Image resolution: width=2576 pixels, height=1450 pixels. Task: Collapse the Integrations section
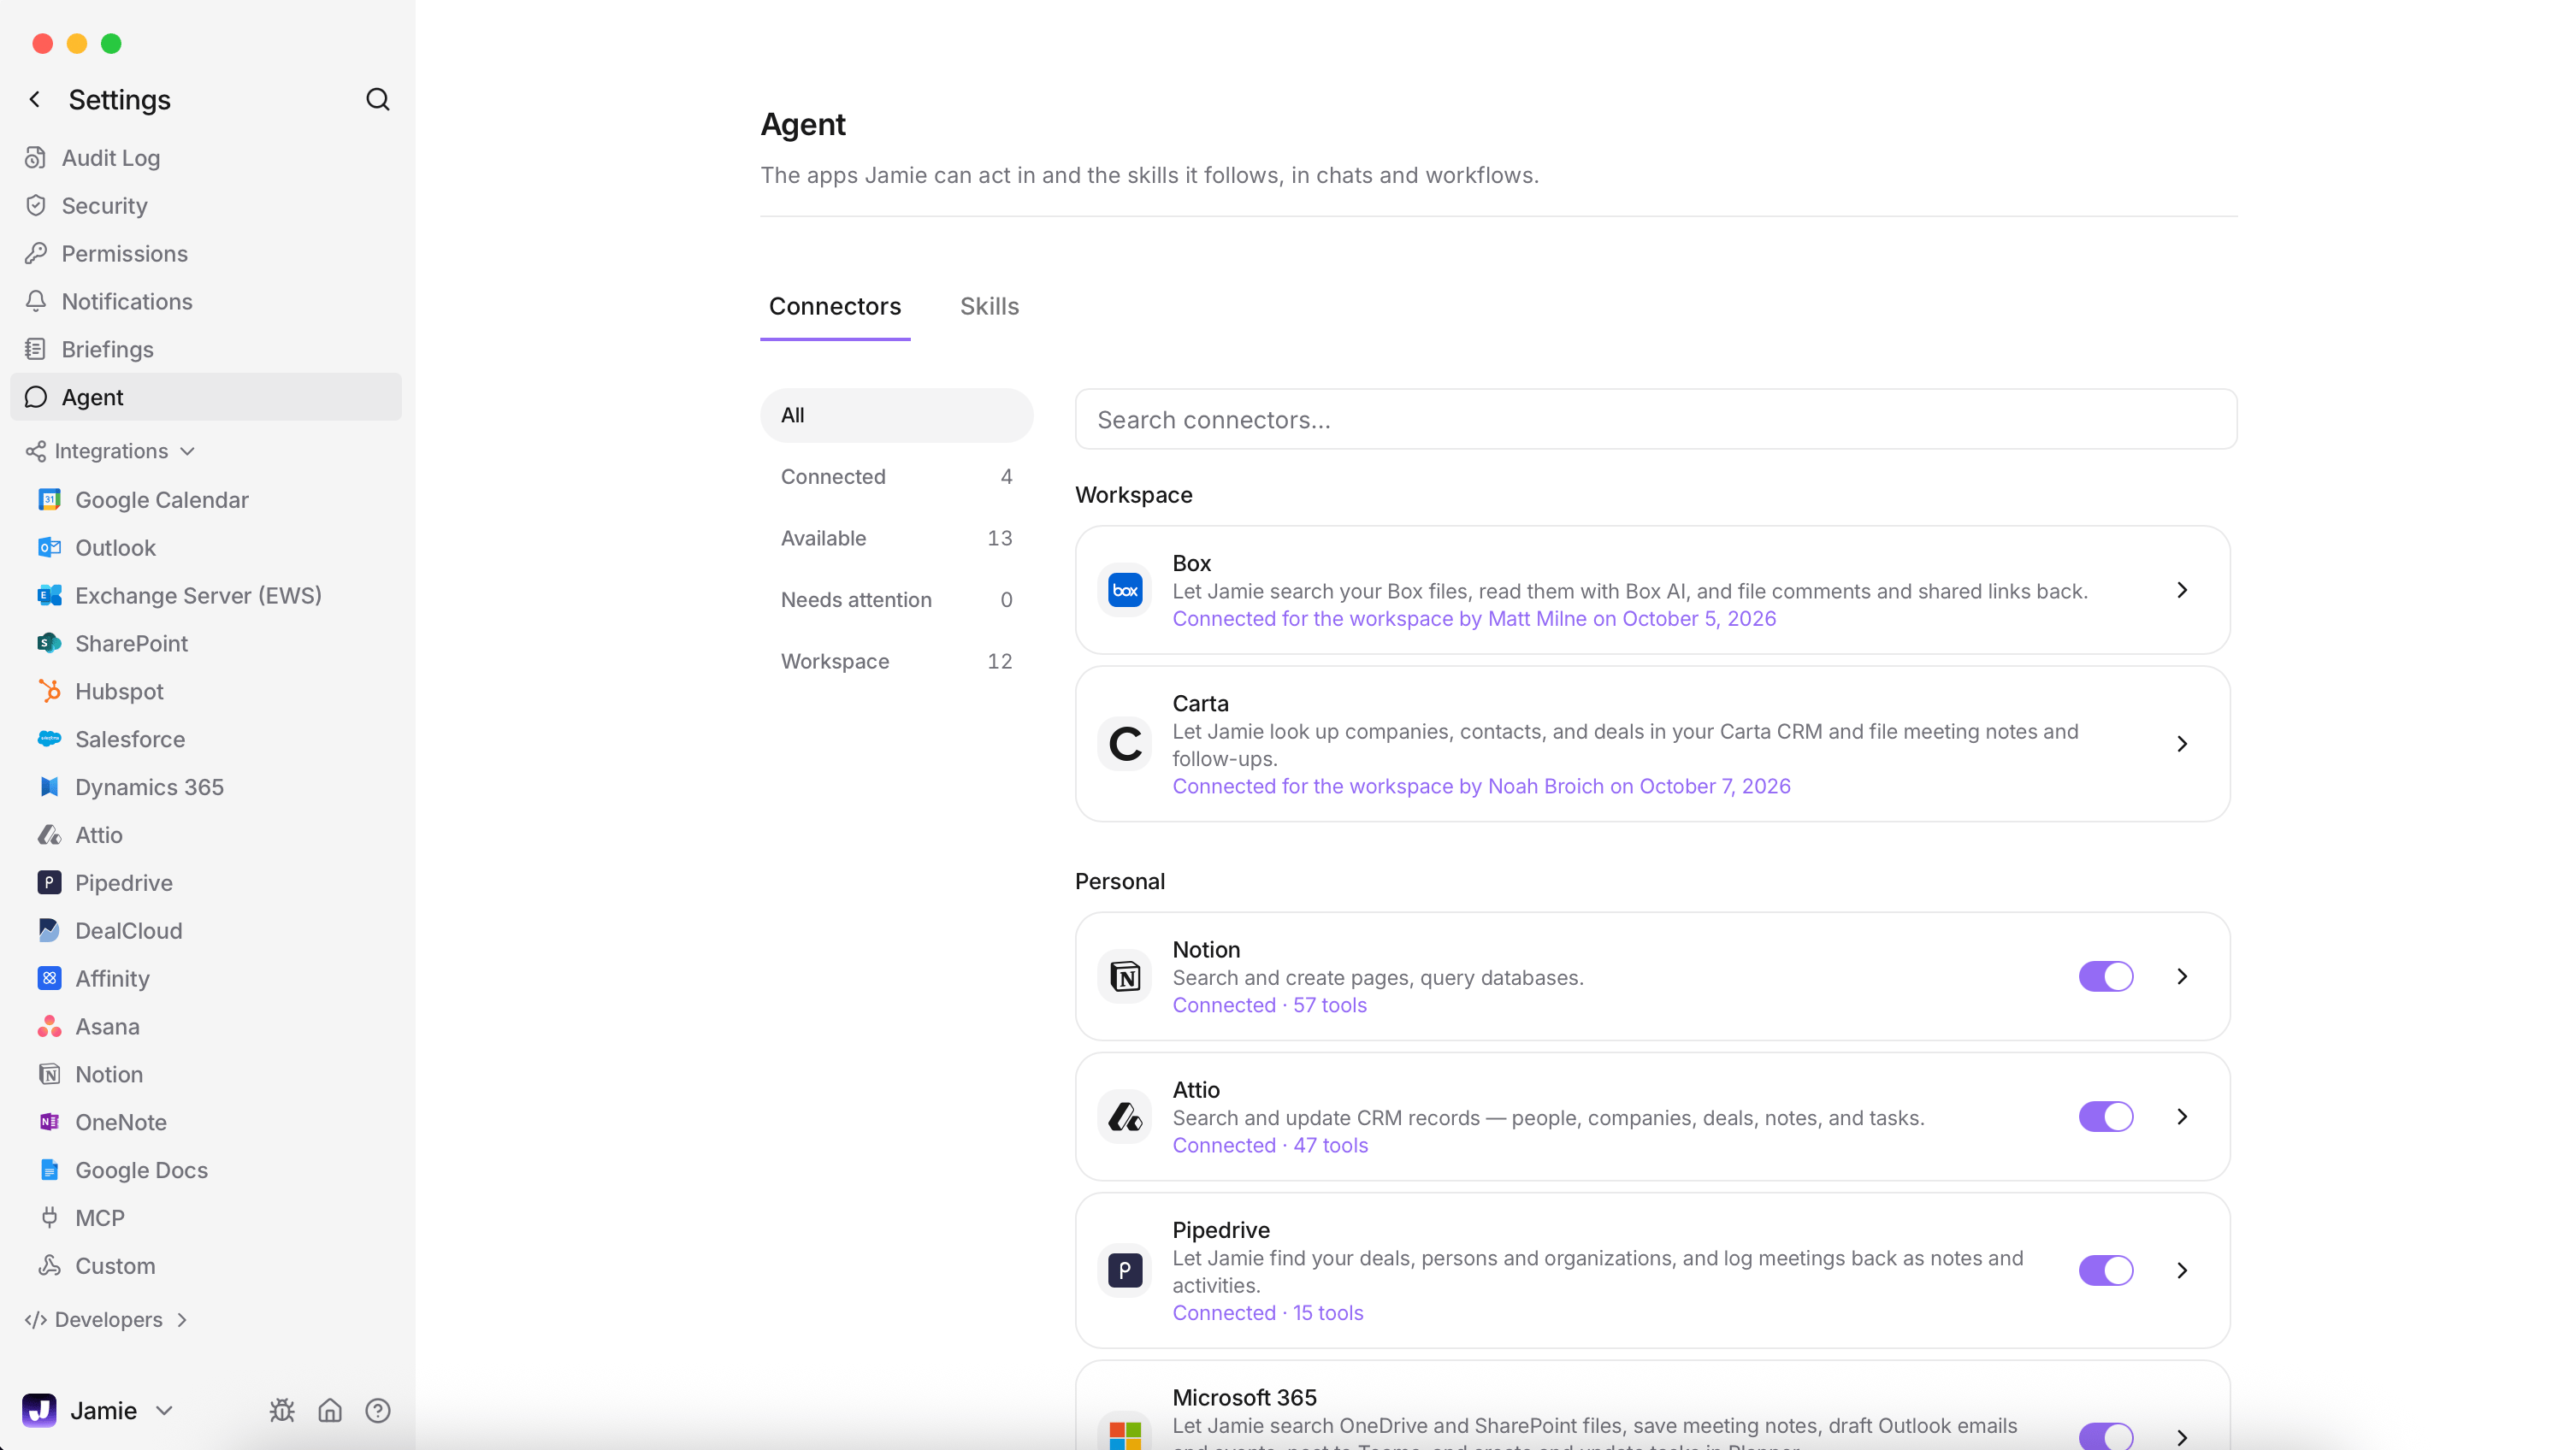(x=110, y=451)
